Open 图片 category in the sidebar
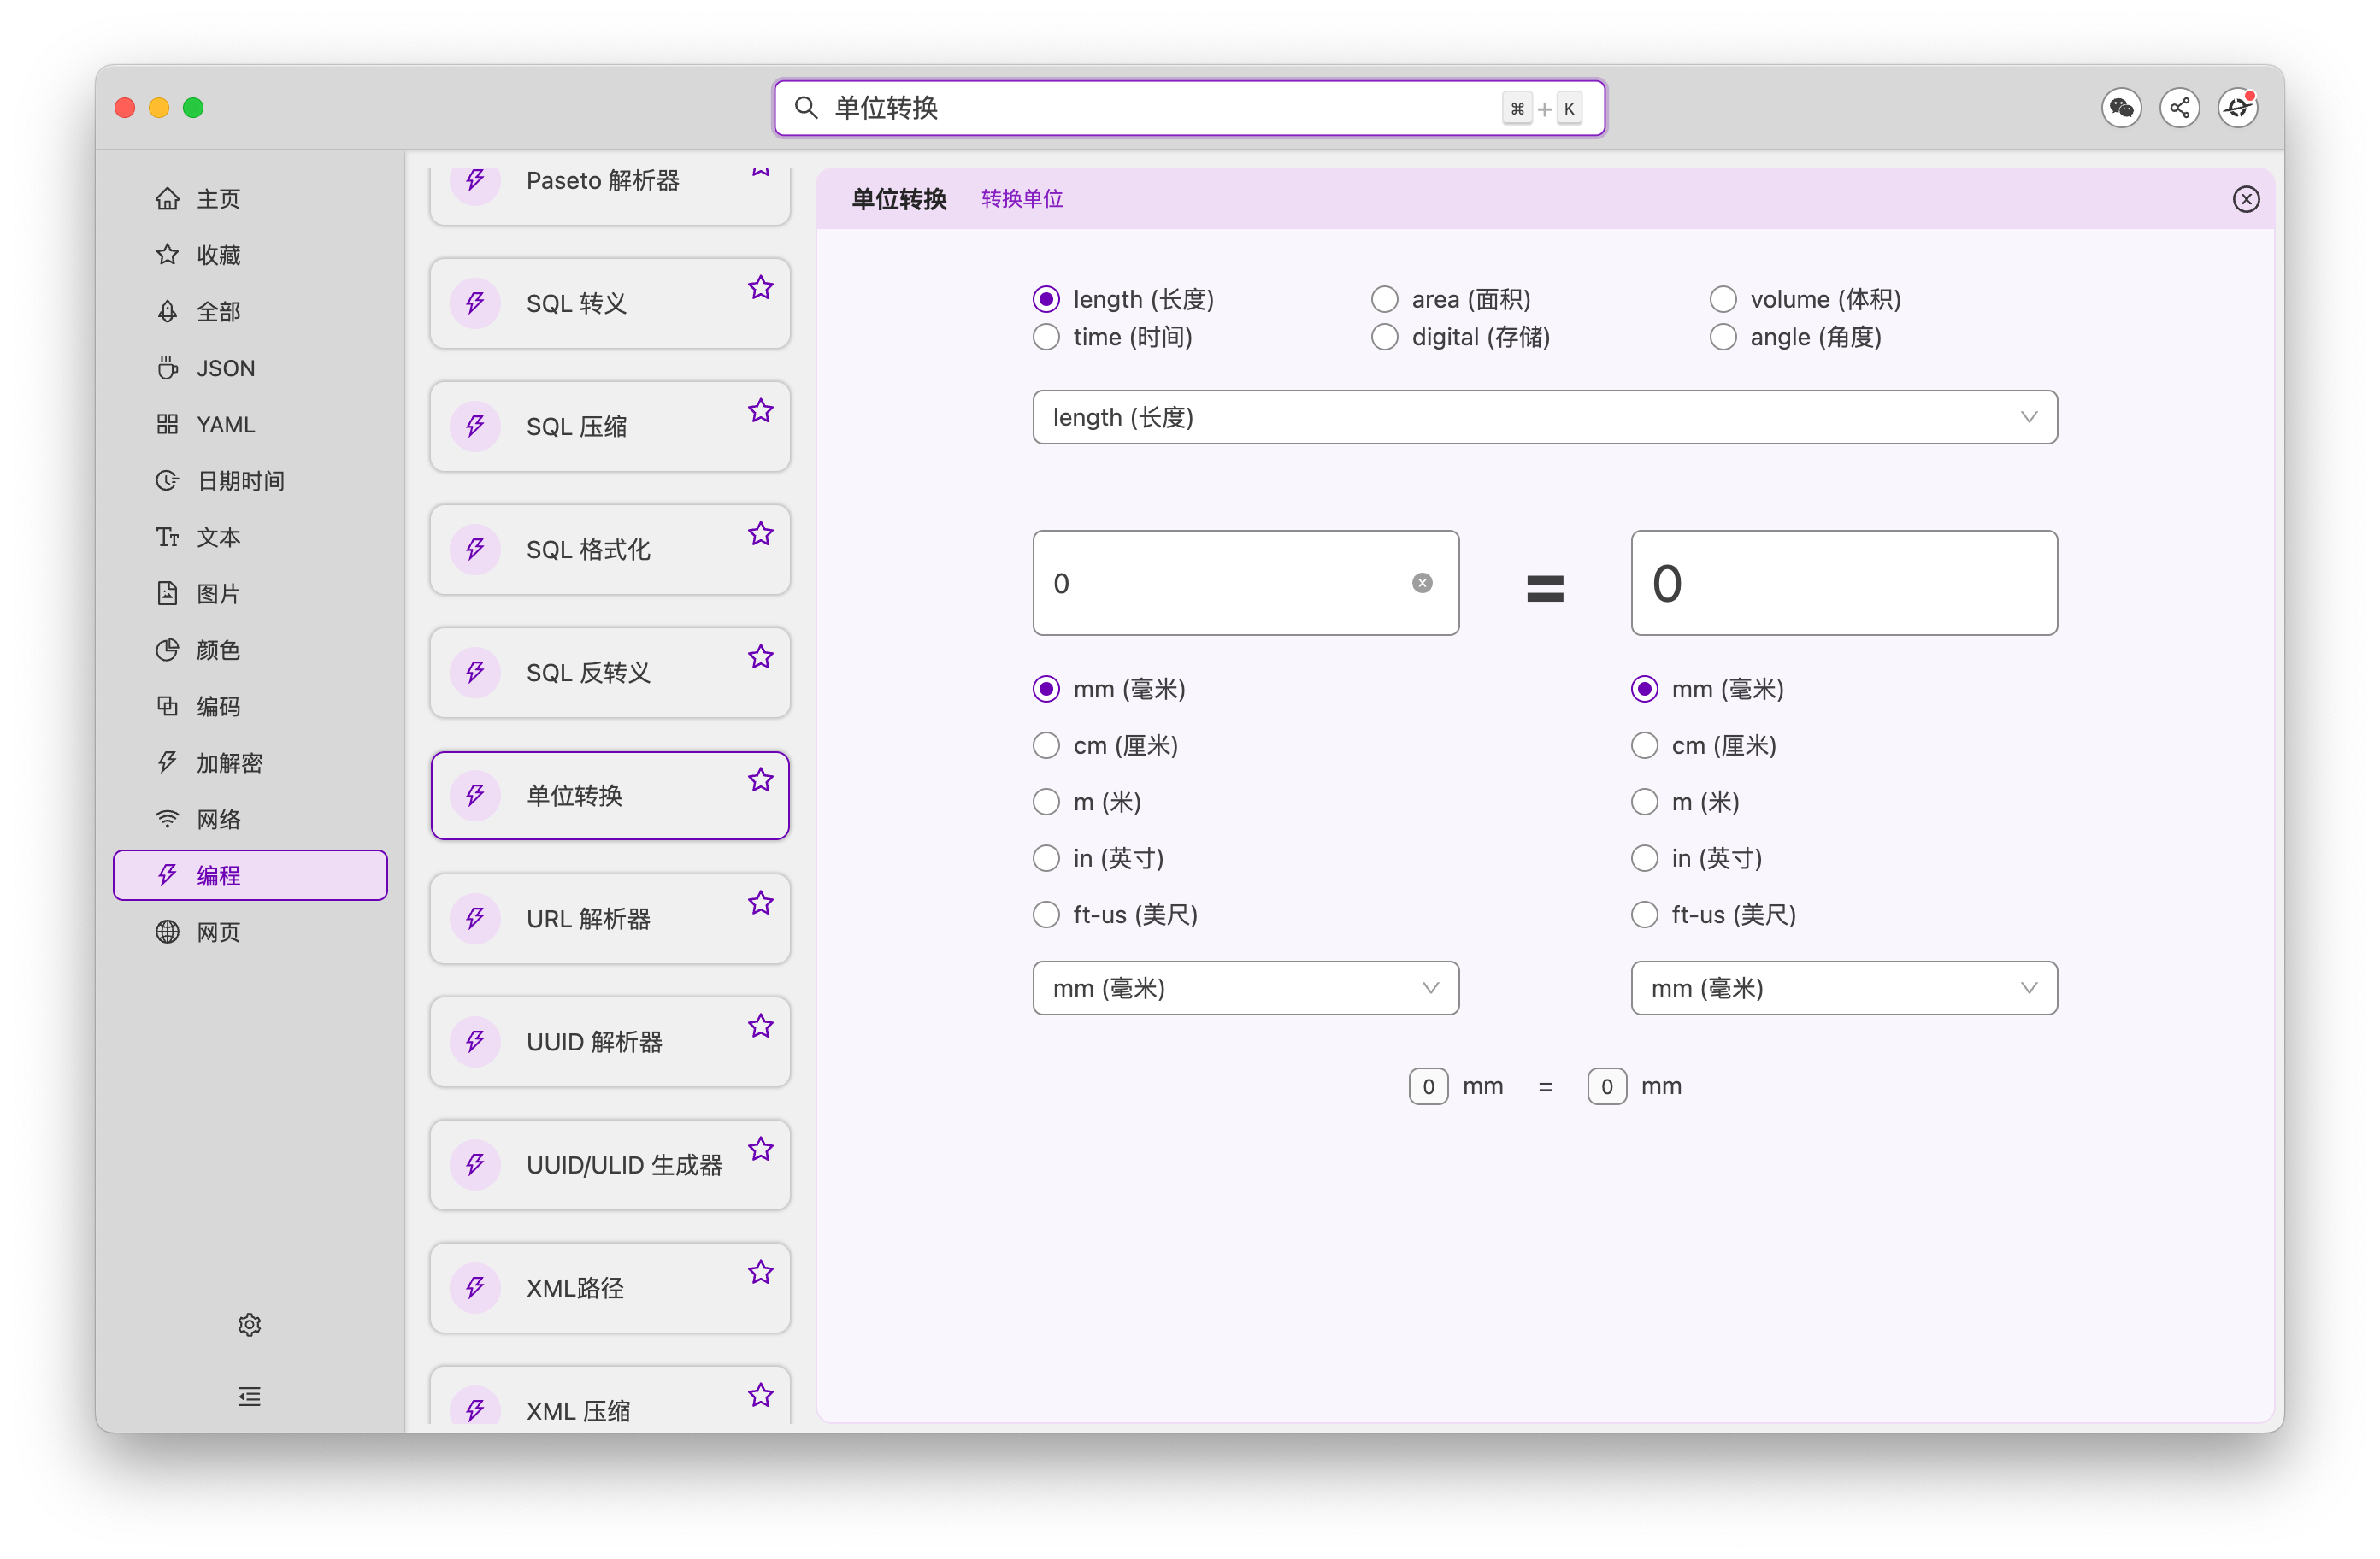Viewport: 2380px width, 1559px height. [x=250, y=594]
